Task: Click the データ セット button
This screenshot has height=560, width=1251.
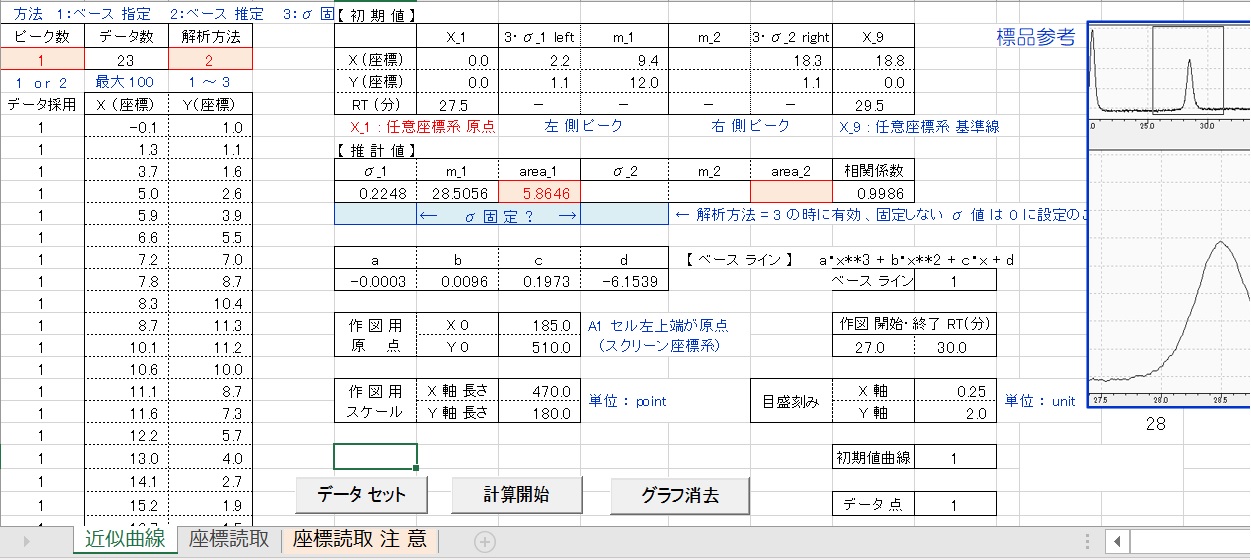Action: point(362,495)
